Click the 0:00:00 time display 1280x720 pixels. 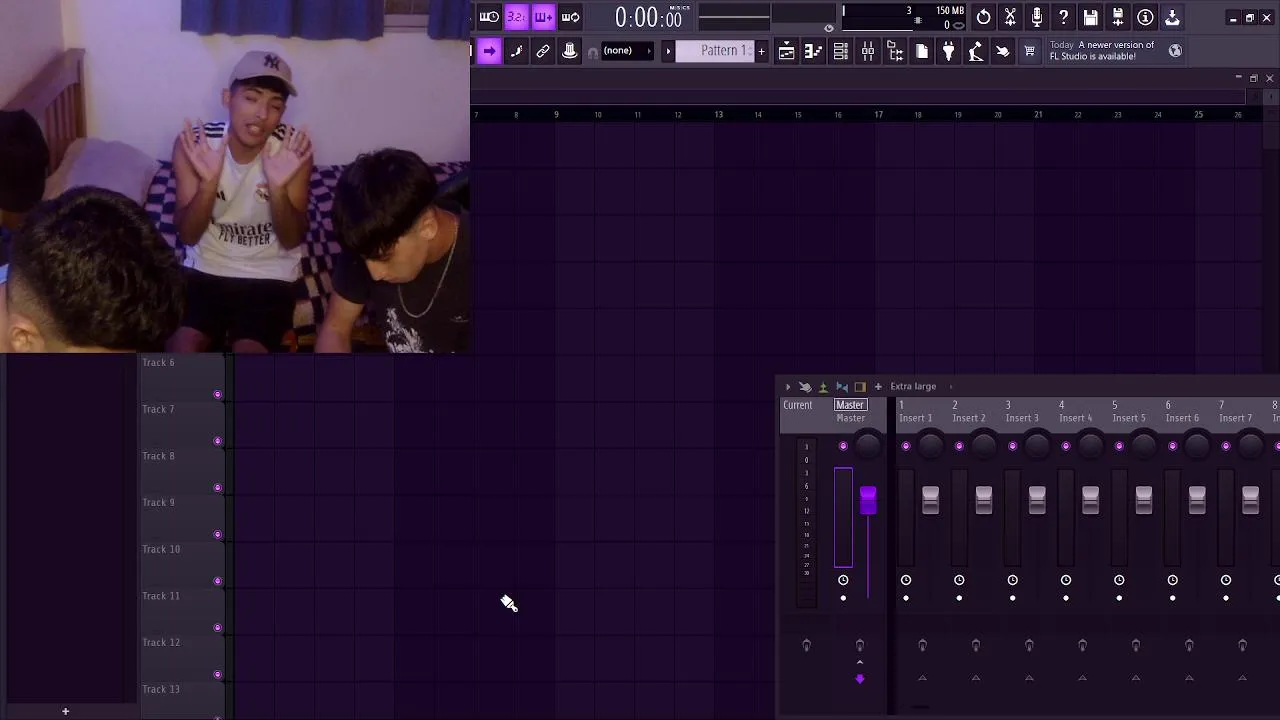point(648,17)
